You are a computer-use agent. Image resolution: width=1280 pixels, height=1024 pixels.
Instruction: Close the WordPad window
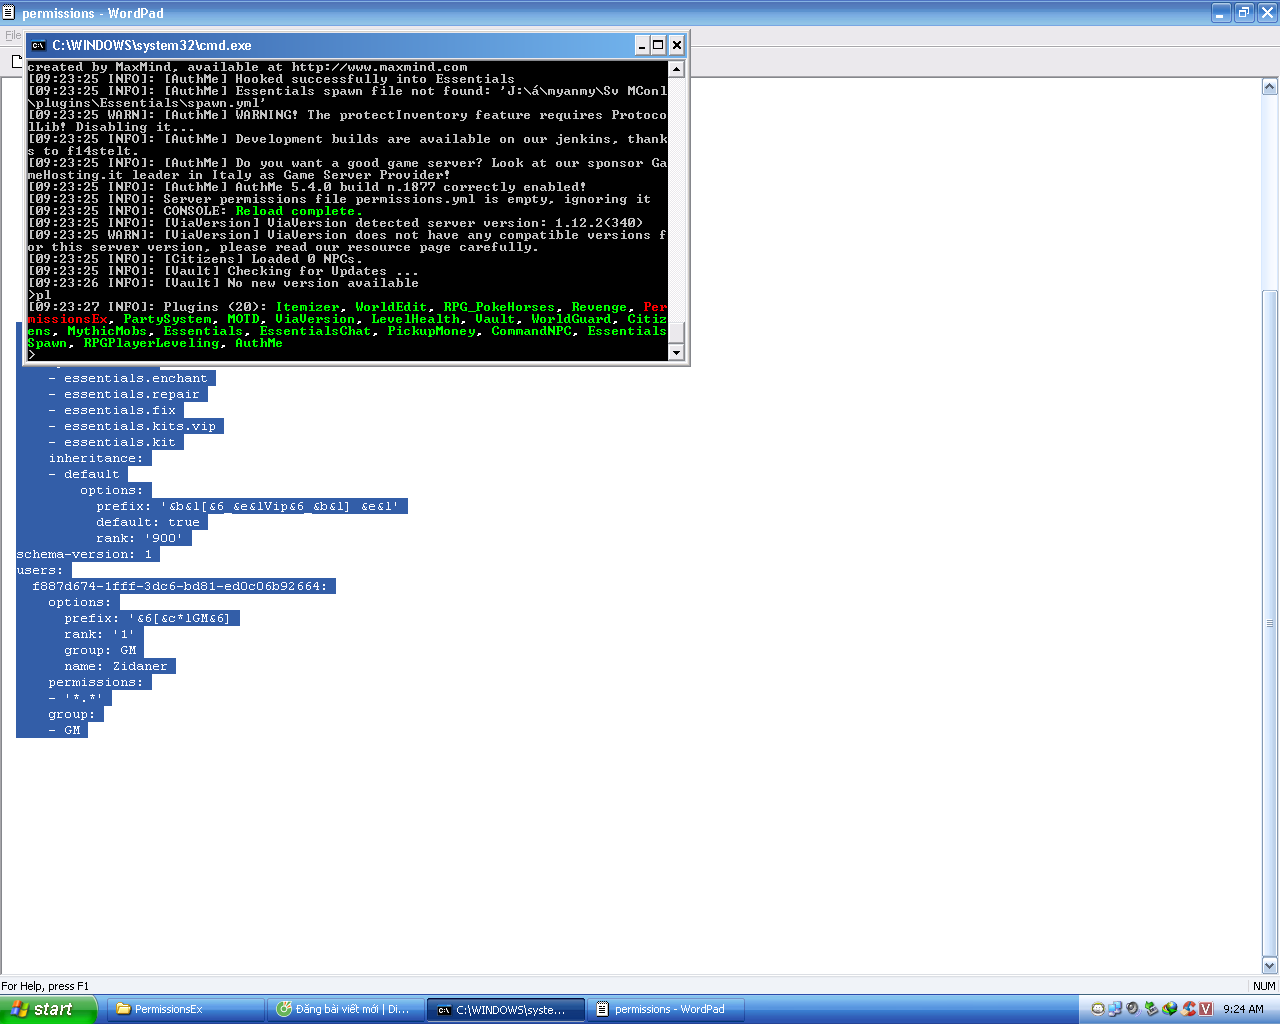(1267, 13)
